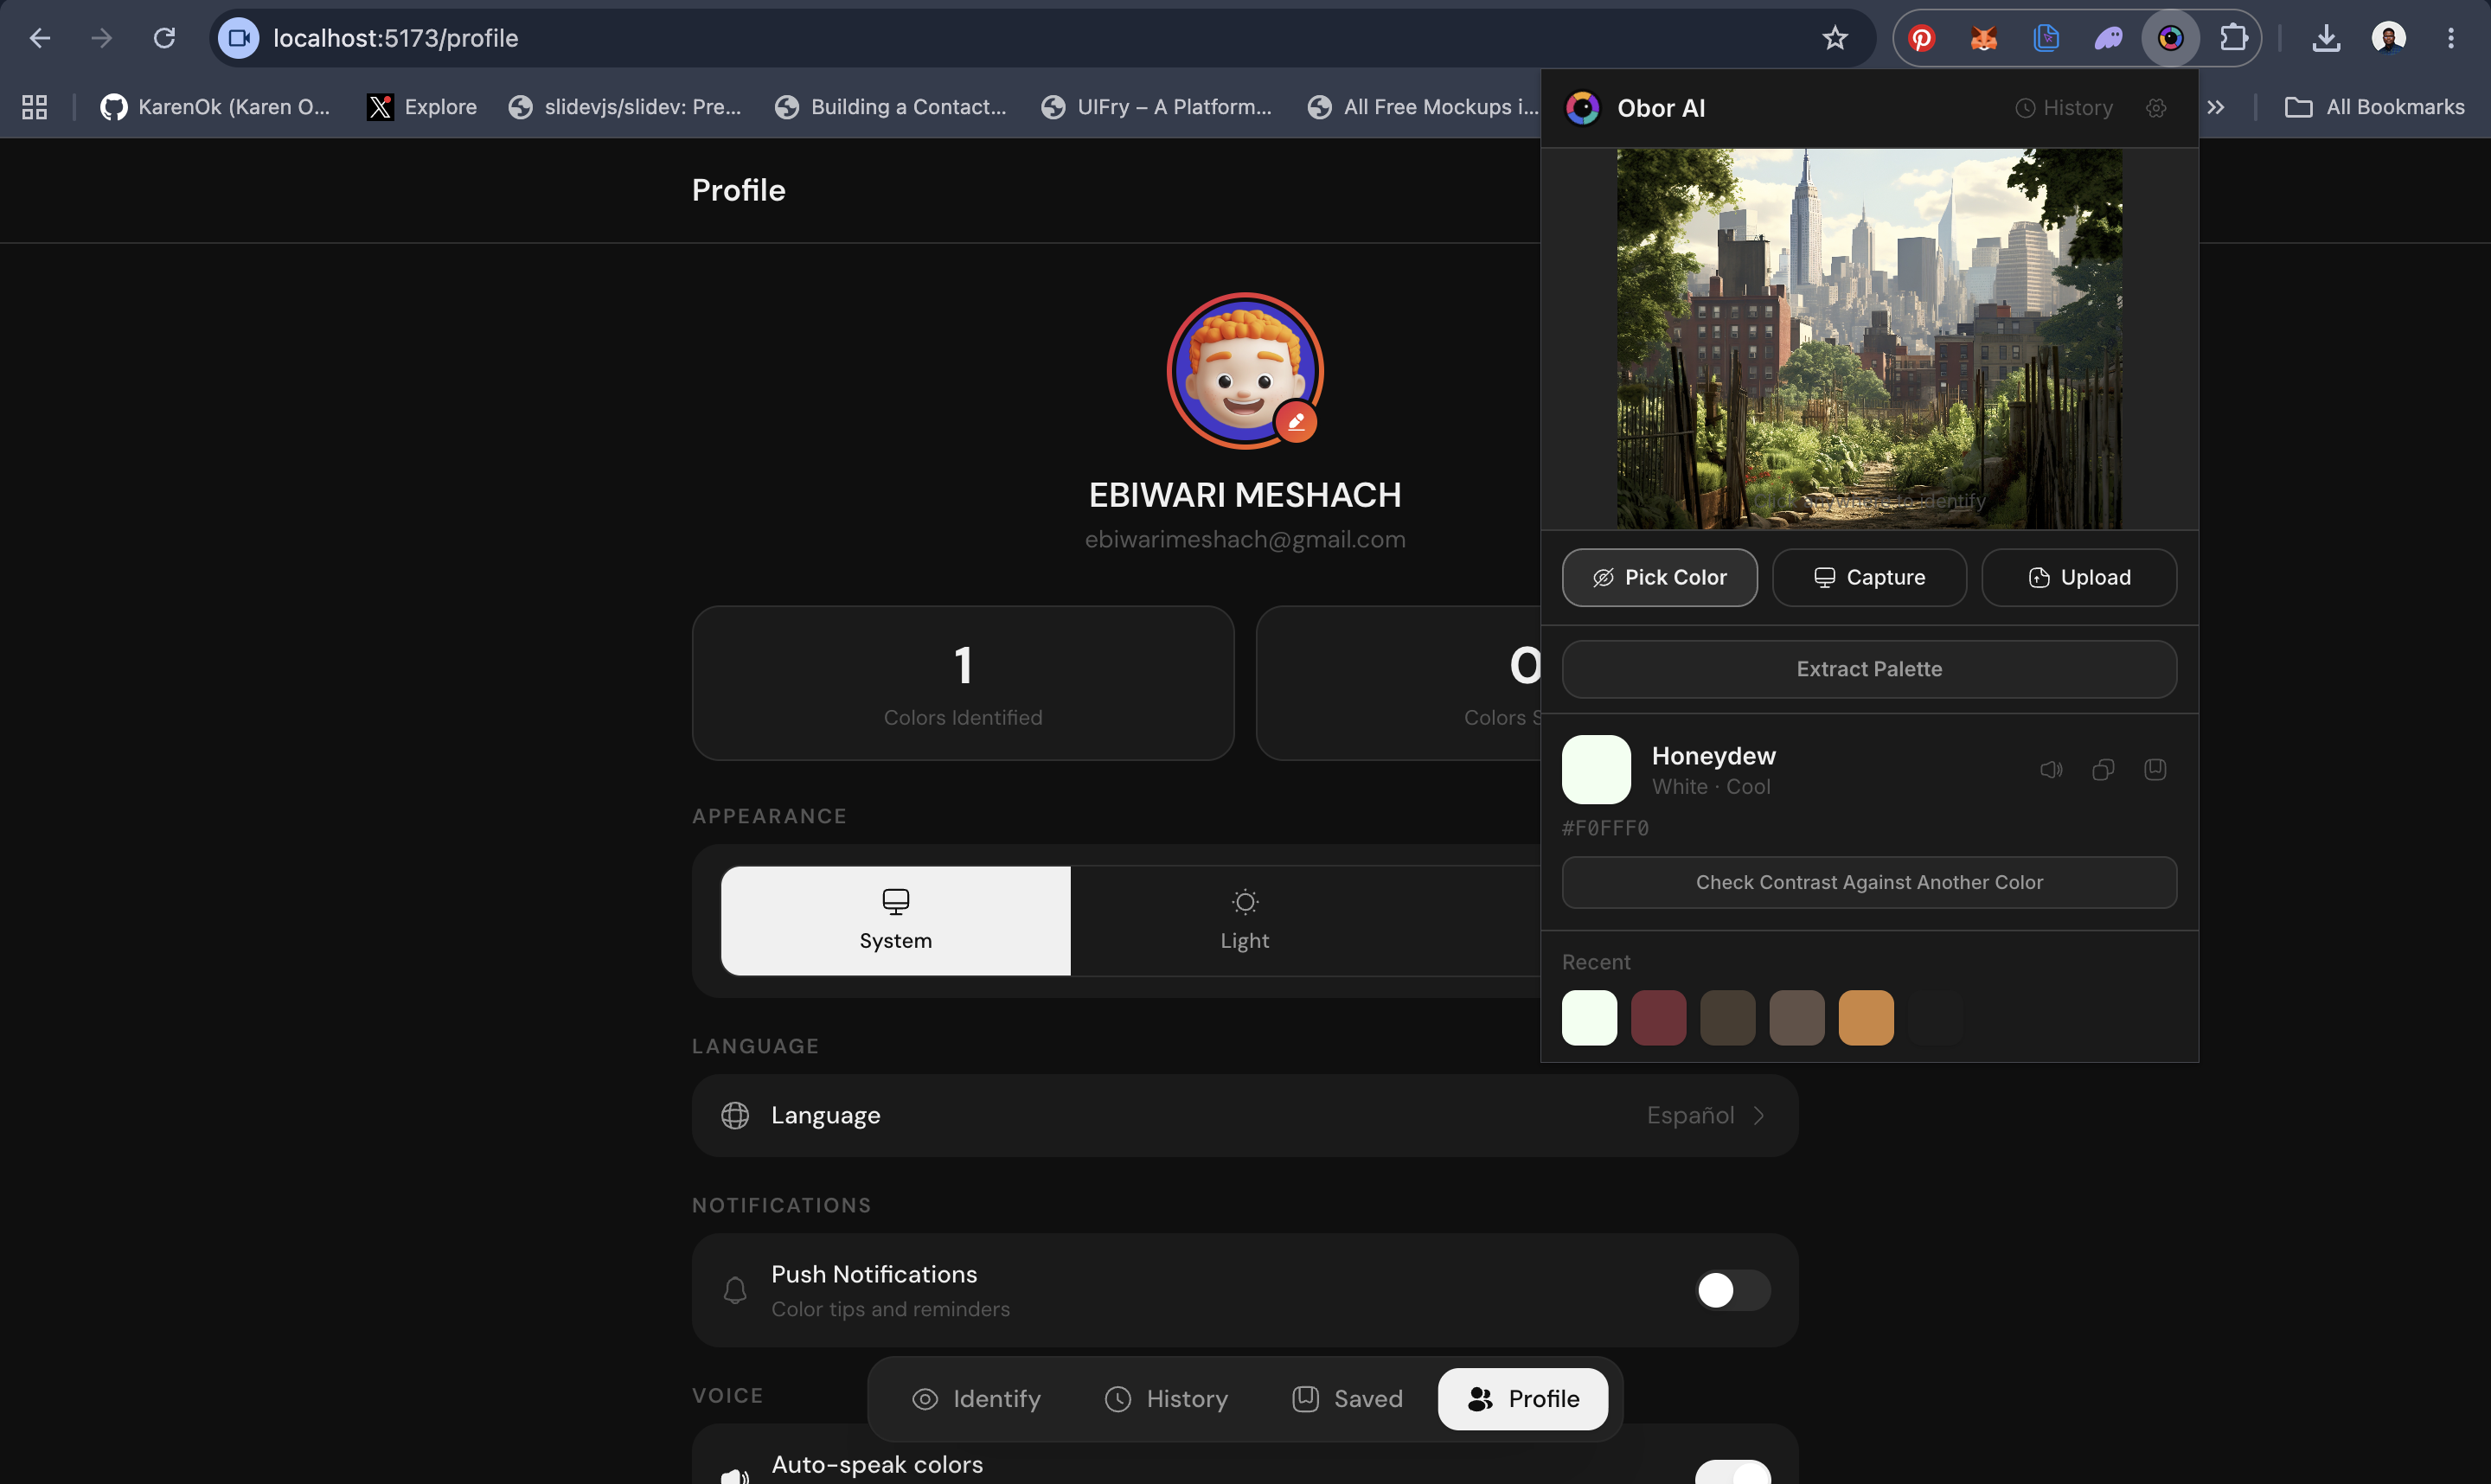2491x1484 pixels.
Task: Click Extract Palette button
Action: click(1869, 669)
